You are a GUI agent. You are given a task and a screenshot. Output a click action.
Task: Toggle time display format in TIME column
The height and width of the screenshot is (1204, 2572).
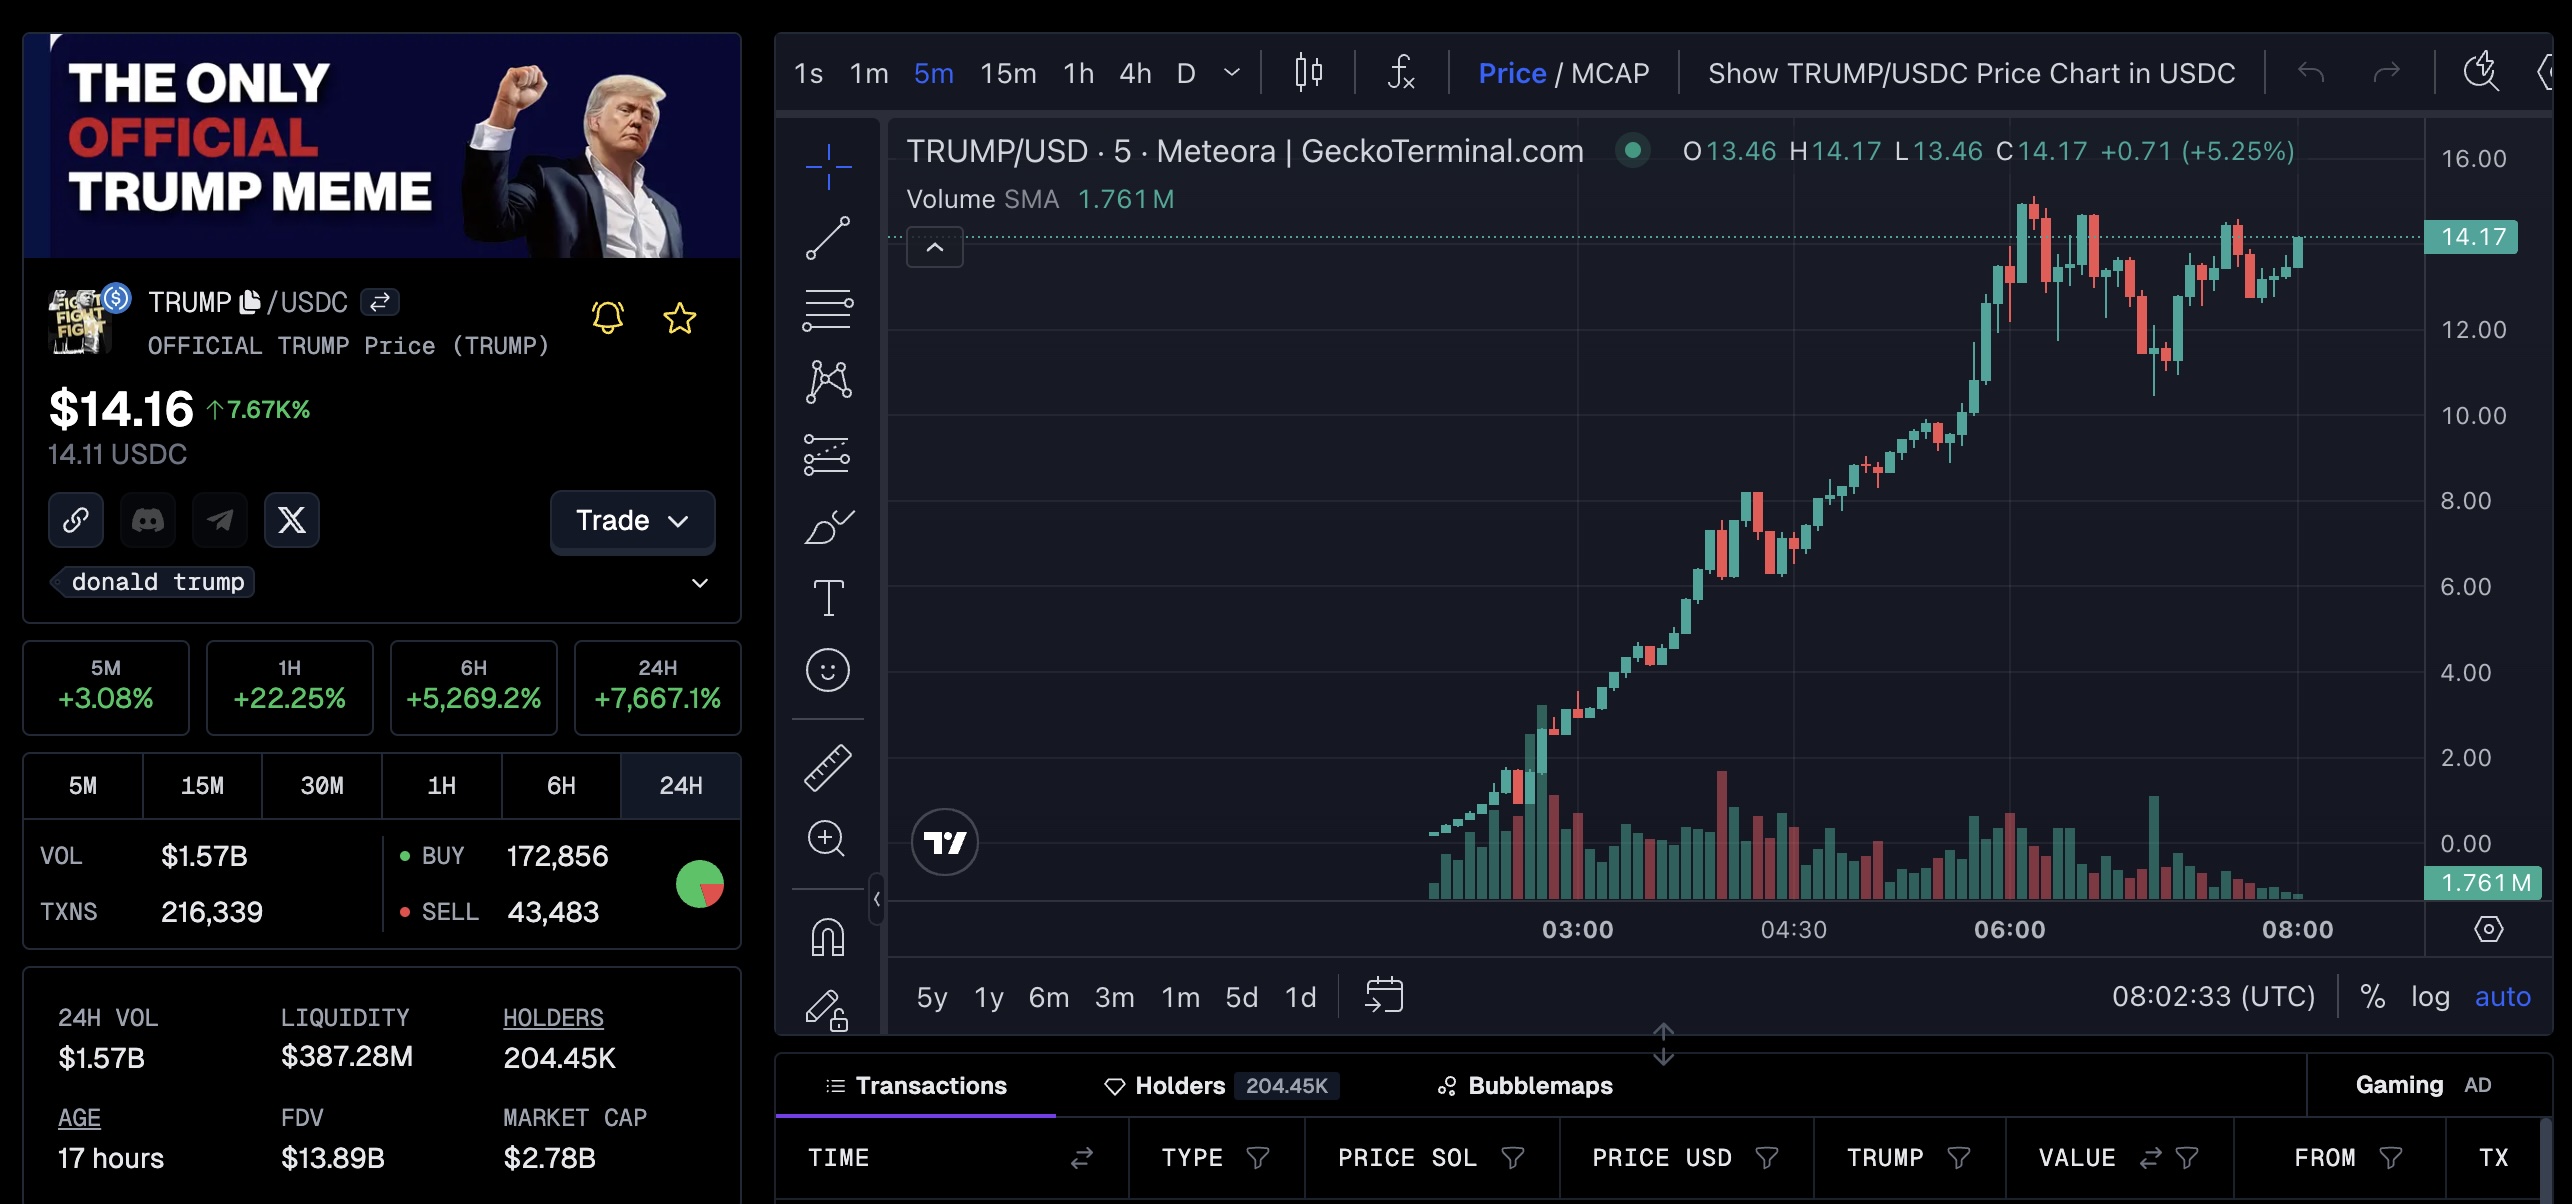click(1082, 1158)
